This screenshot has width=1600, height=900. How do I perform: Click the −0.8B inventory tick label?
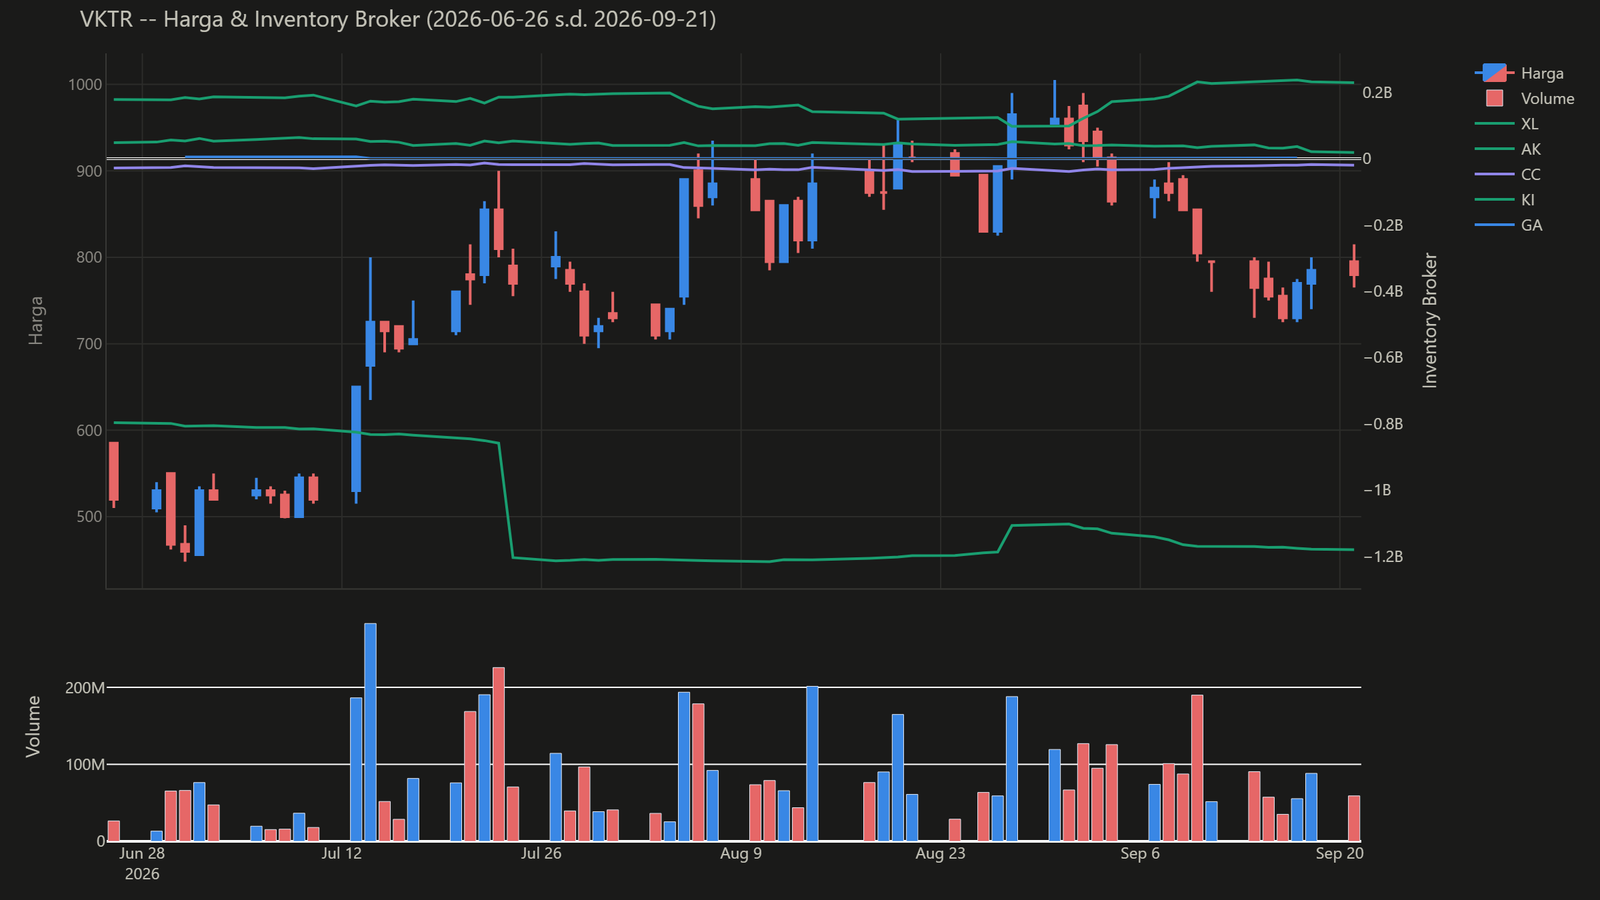pos(1383,424)
